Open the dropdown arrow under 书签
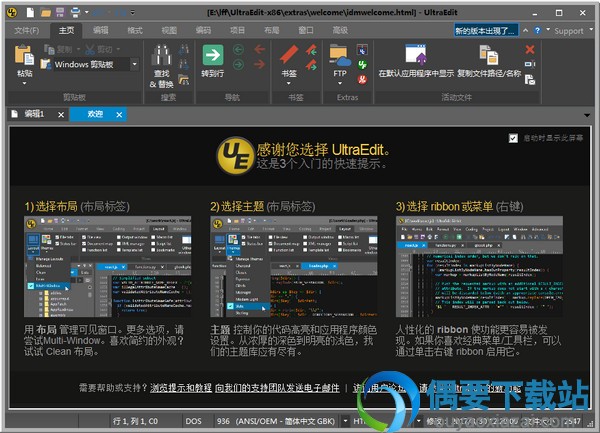 click(289, 83)
